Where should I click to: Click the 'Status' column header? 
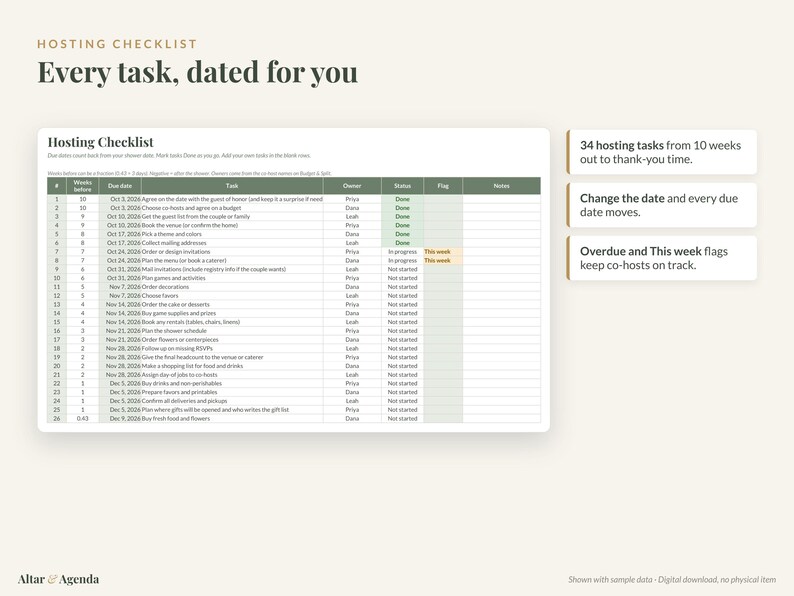tap(403, 186)
